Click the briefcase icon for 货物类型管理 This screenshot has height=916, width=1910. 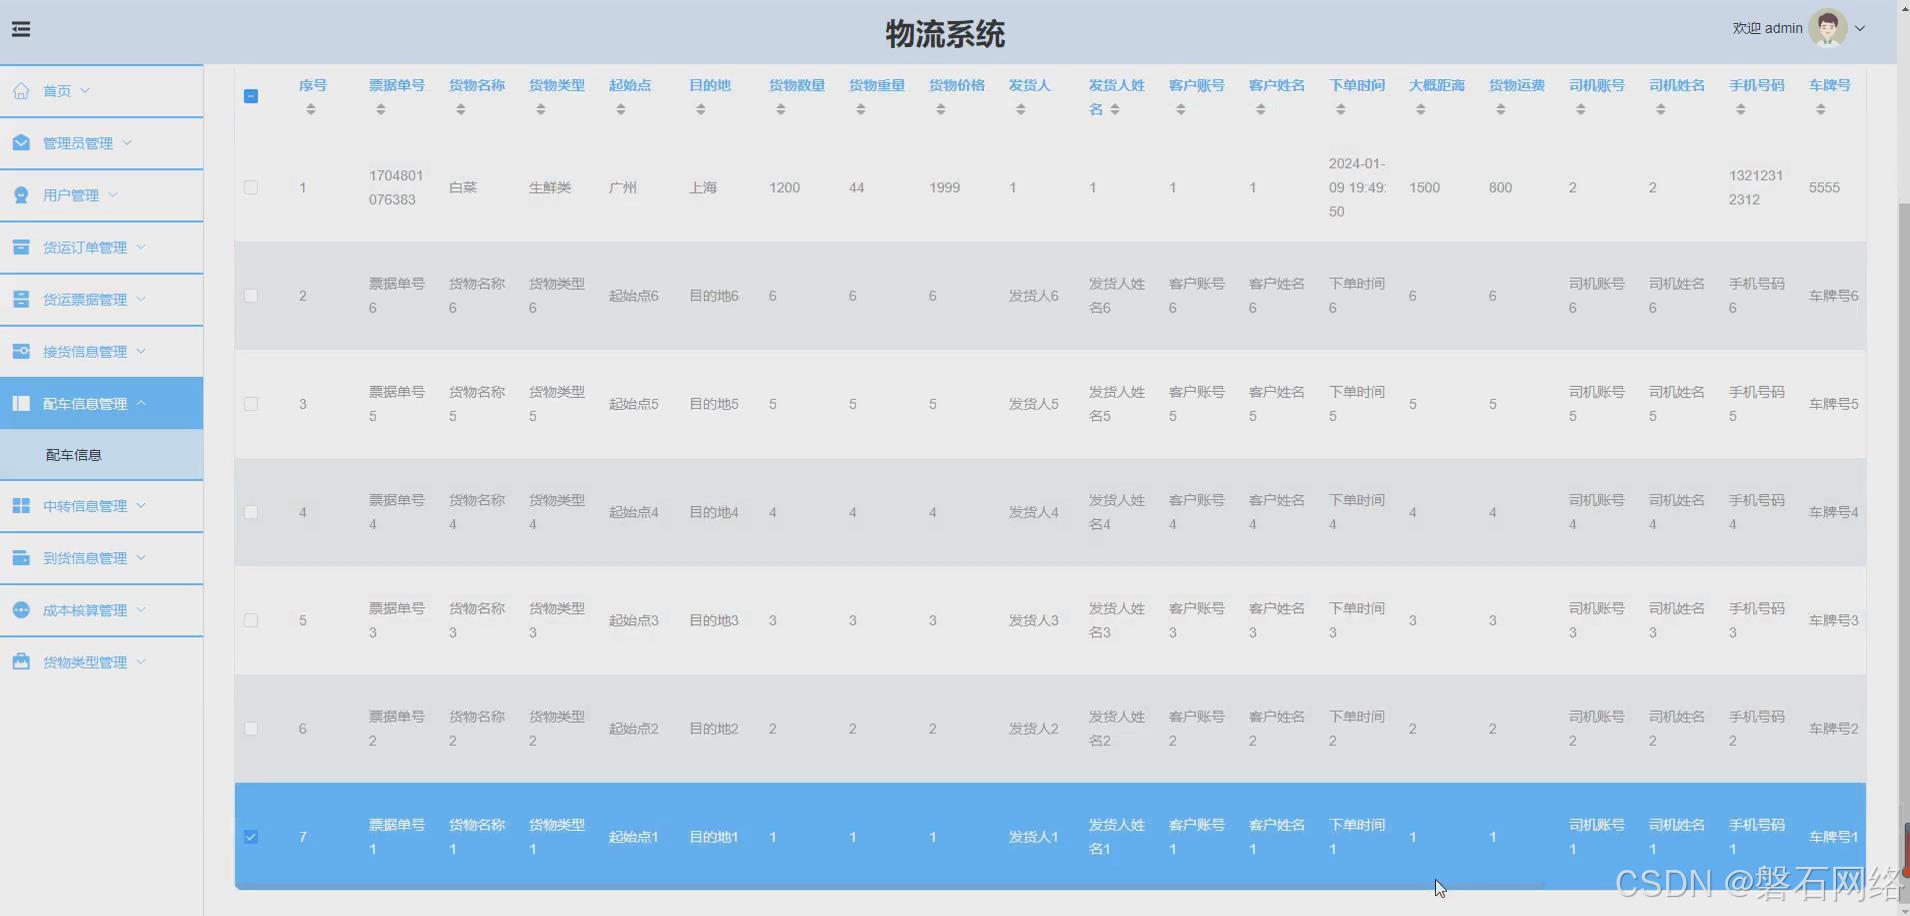click(21, 662)
